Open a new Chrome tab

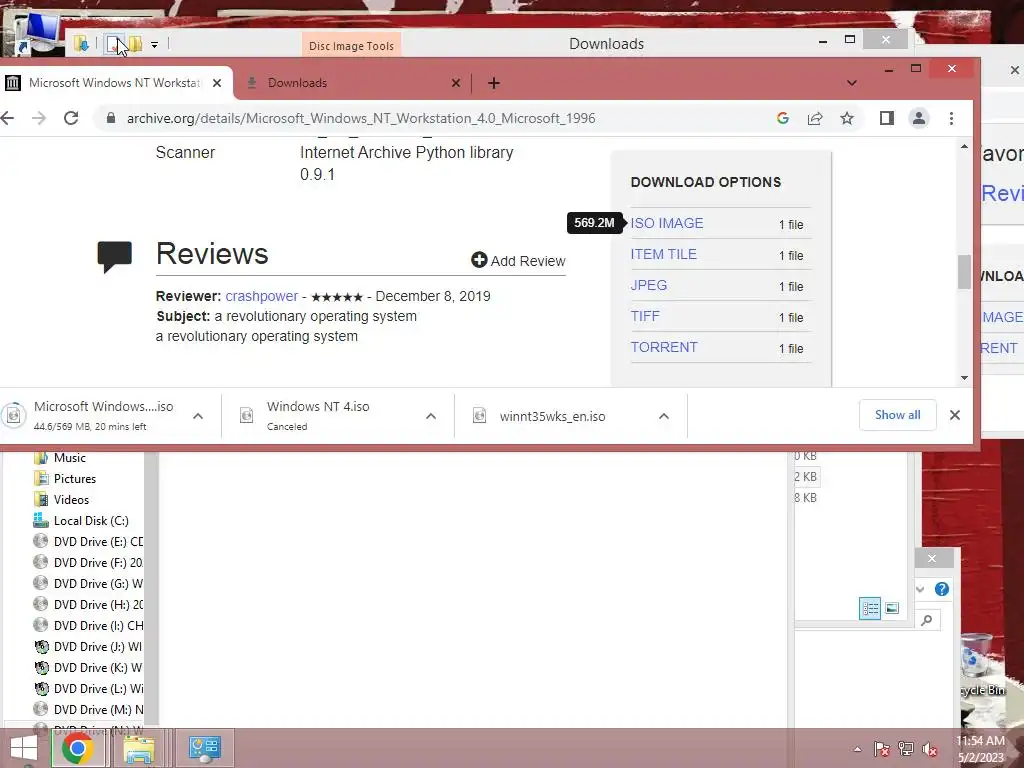click(x=494, y=83)
